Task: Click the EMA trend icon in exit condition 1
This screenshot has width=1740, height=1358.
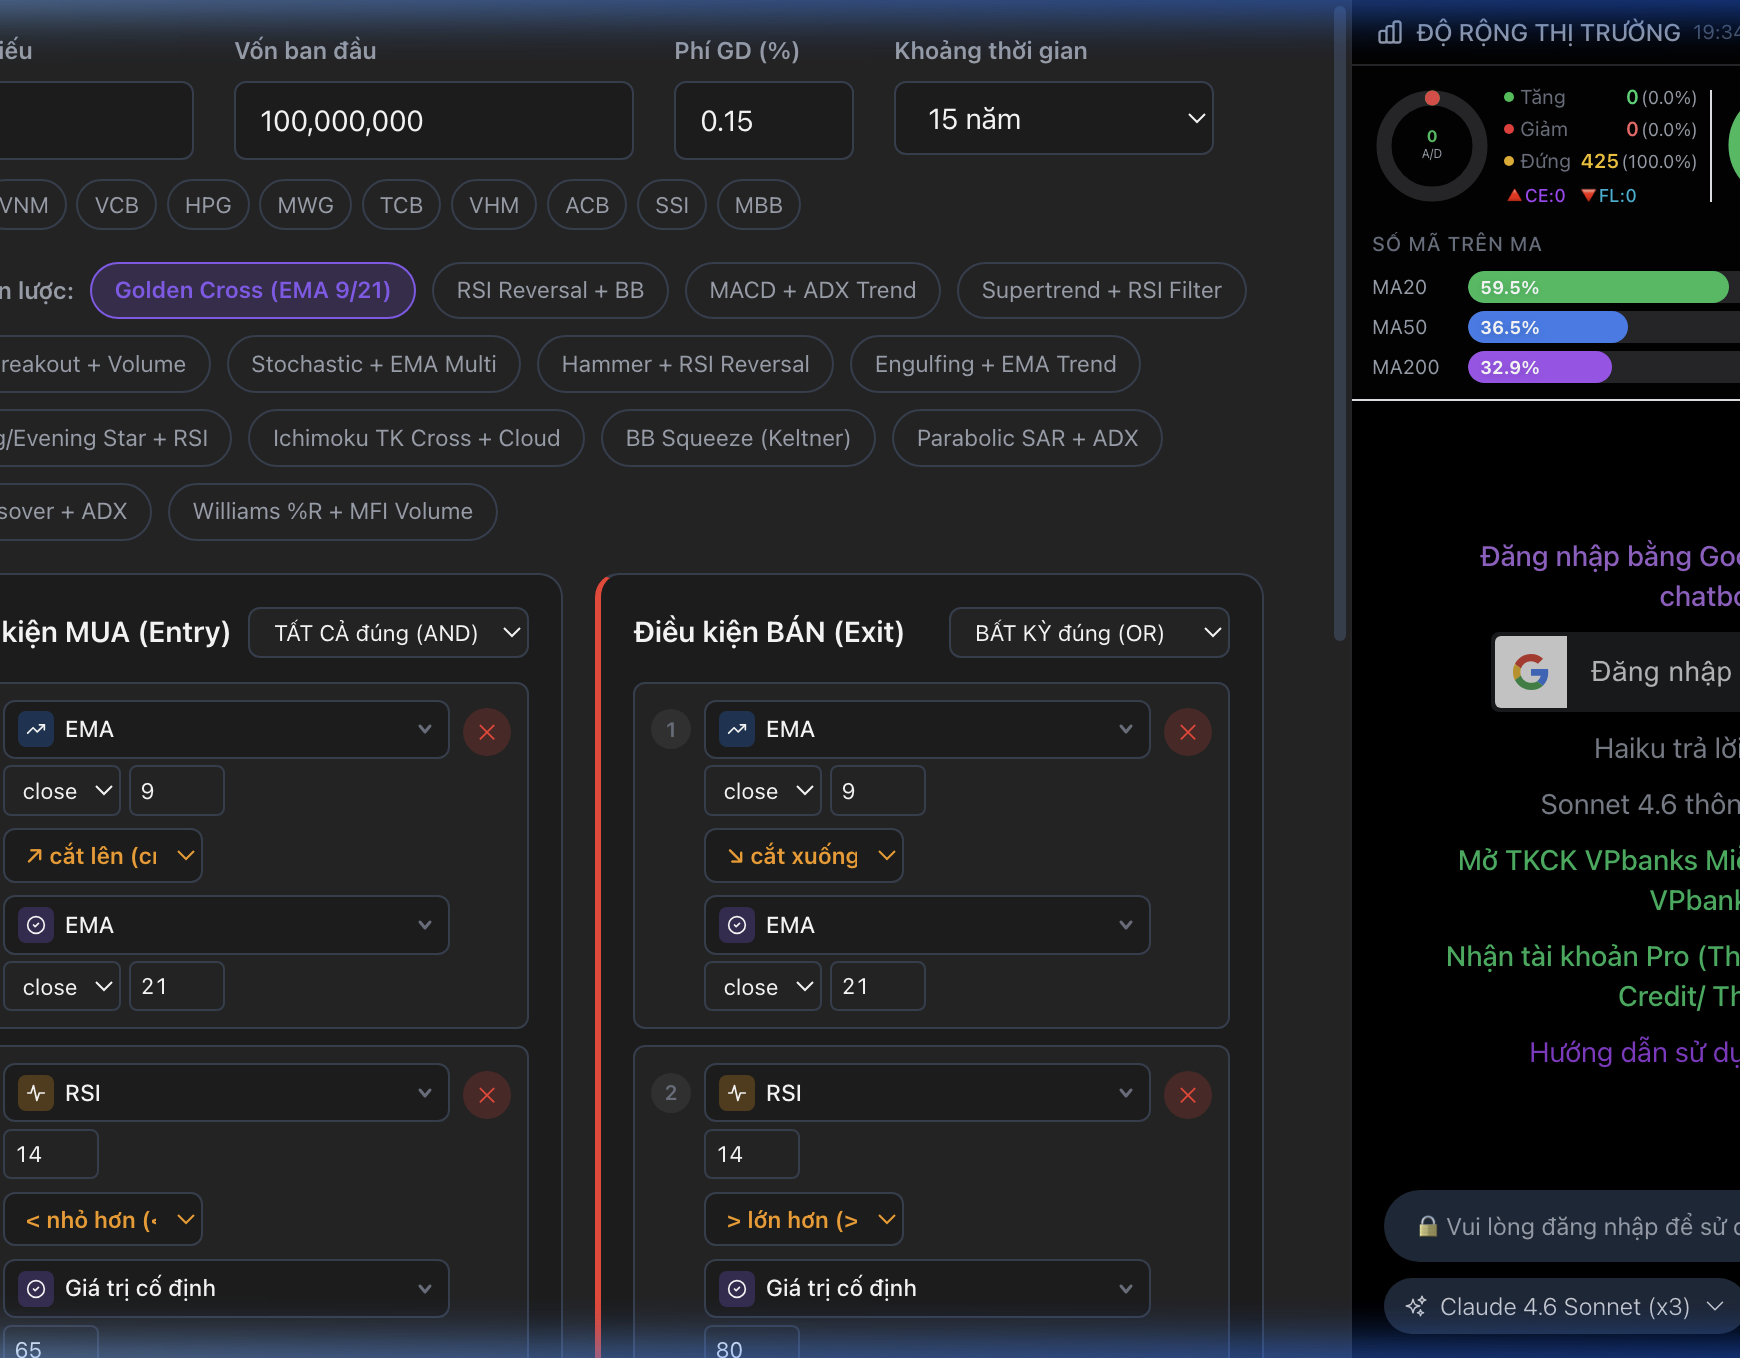Action: click(x=737, y=729)
